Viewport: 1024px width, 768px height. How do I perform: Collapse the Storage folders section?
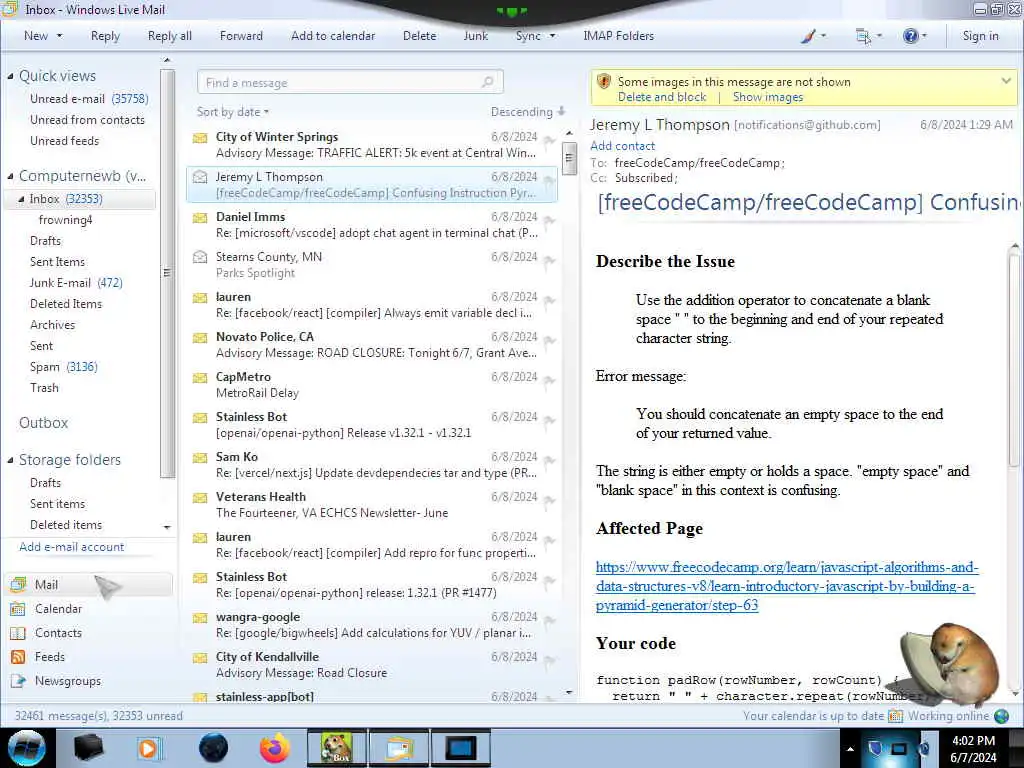pos(10,460)
